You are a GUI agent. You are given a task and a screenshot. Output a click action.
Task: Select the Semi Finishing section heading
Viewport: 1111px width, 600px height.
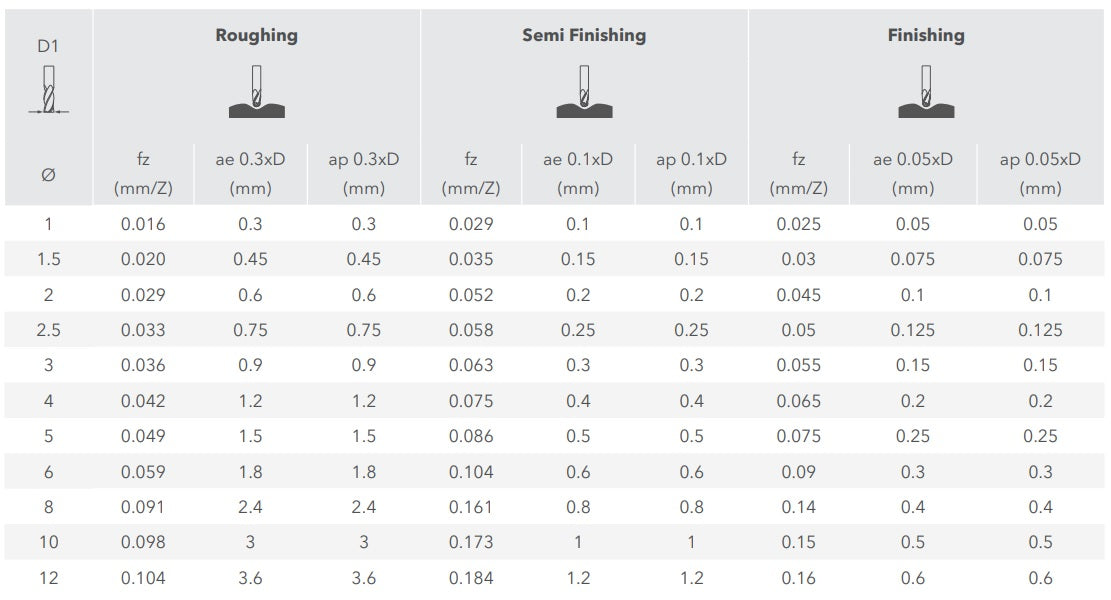click(584, 36)
